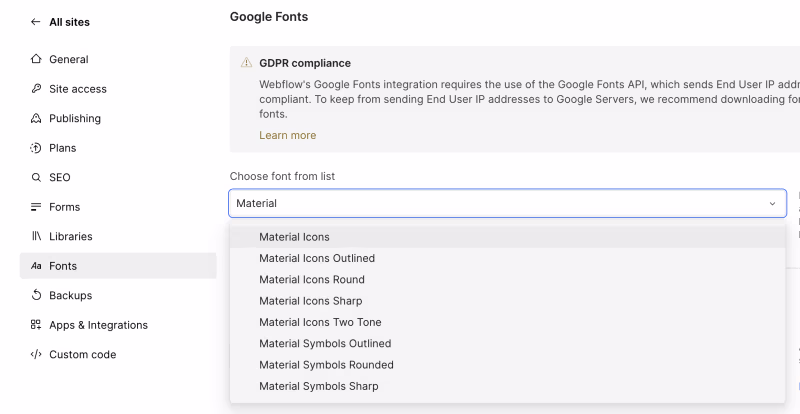The width and height of the screenshot is (800, 414).
Task: Click the Site access key icon
Action: [x=36, y=89]
